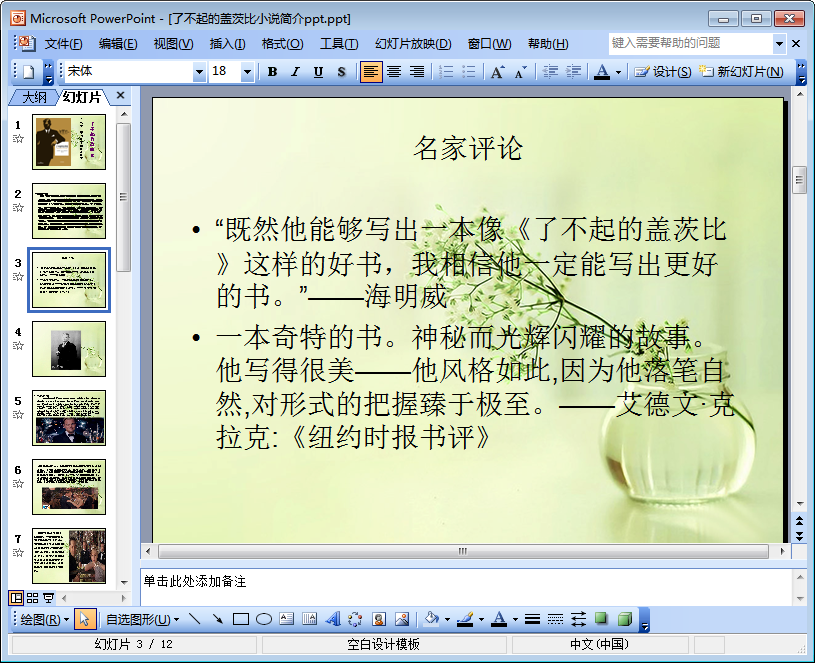Select Center alignment
This screenshot has height=663, width=815.
coord(394,72)
